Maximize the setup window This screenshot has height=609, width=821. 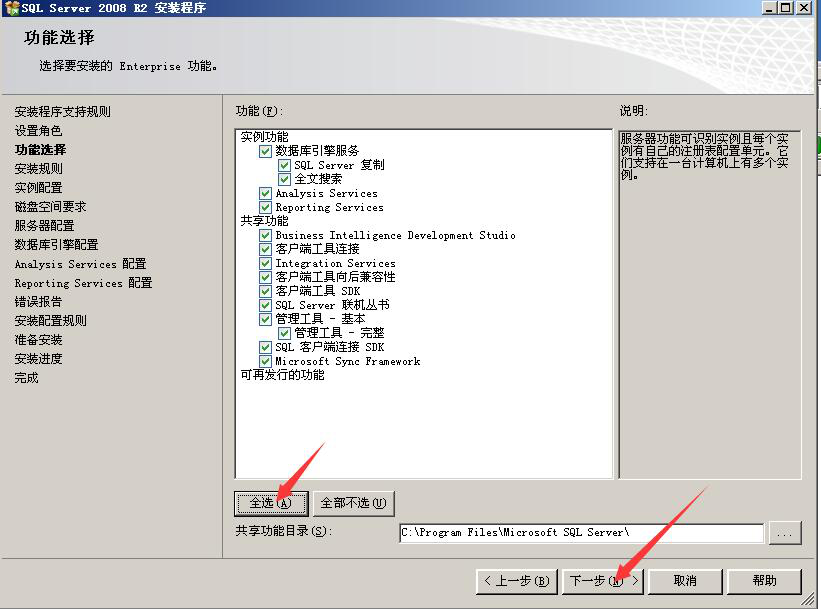785,7
